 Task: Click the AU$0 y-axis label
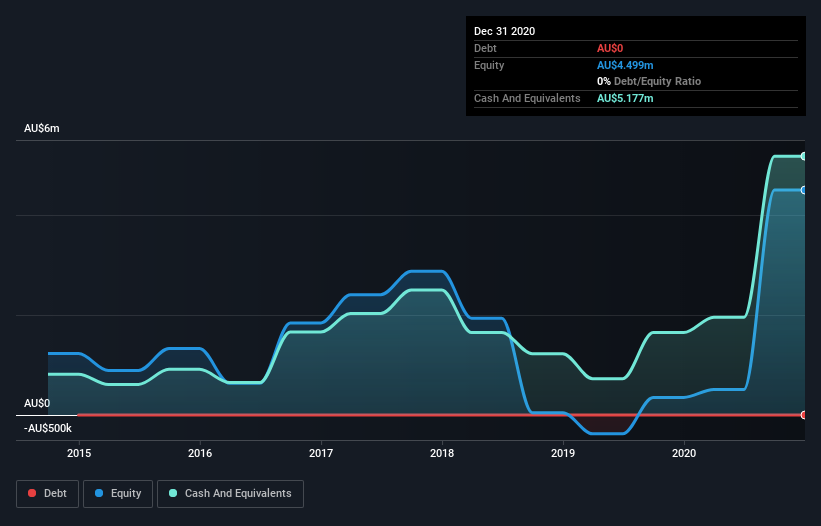point(37,403)
